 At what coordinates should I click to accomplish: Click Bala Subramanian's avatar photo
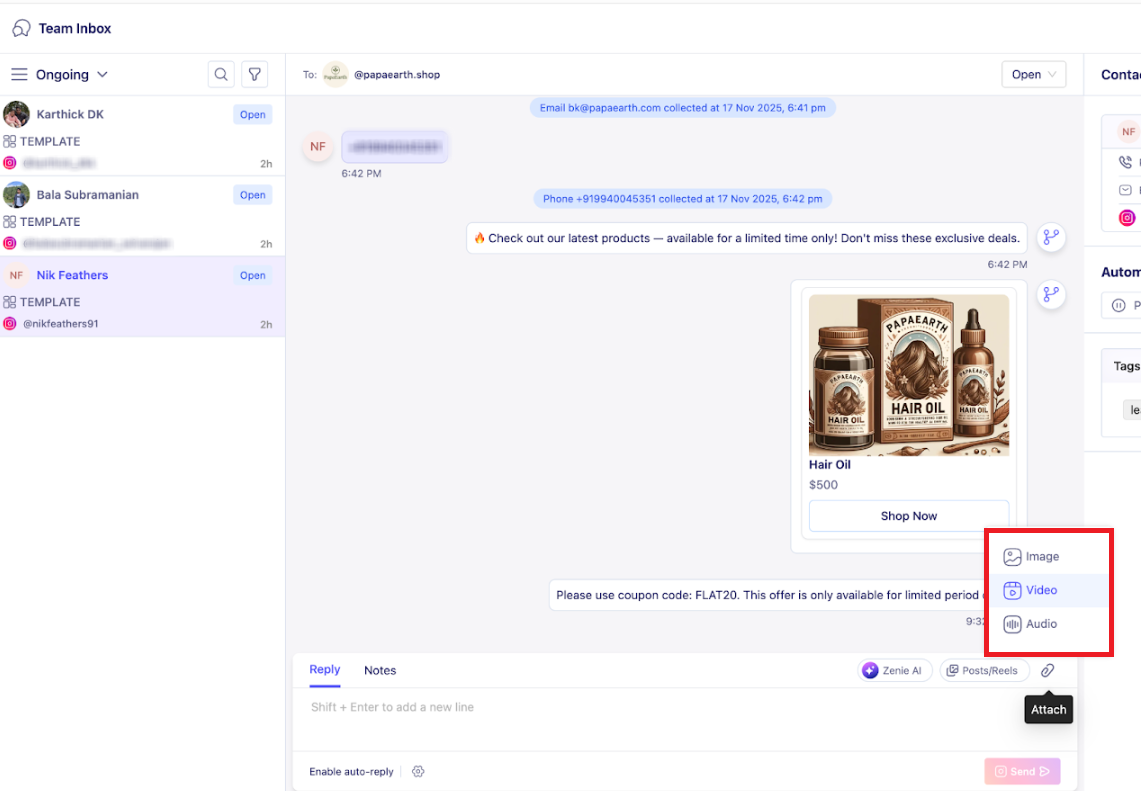16,194
